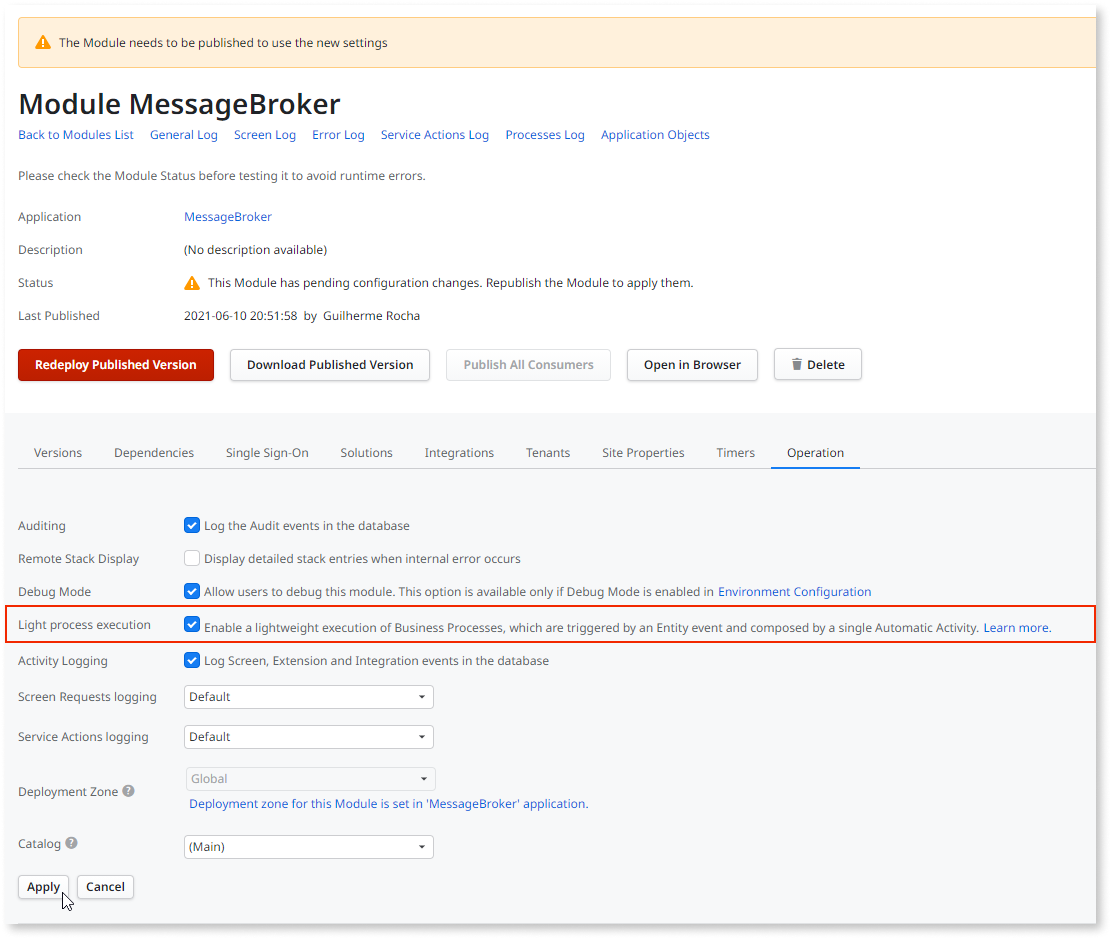Click the Redeploy Published Version button
1111x939 pixels.
(115, 365)
